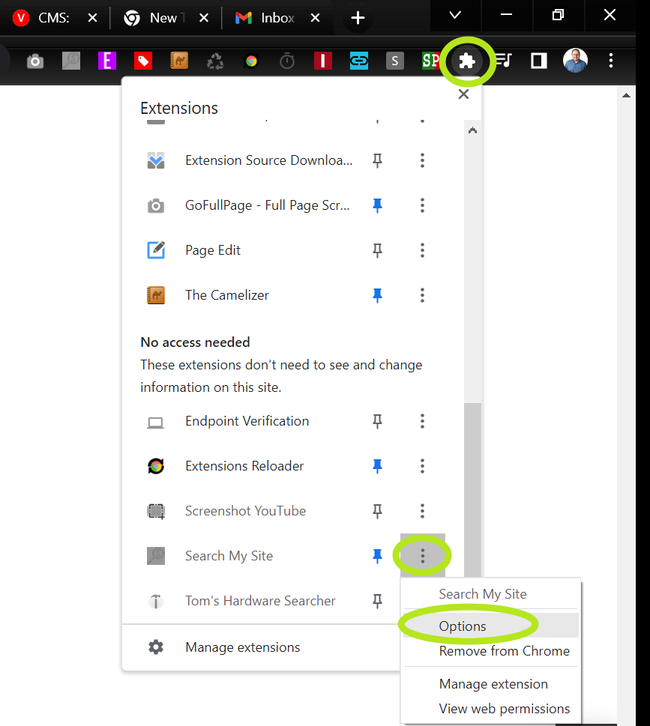The image size is (650, 726).
Task: Click the gray S extension toolbar icon
Action: click(395, 61)
